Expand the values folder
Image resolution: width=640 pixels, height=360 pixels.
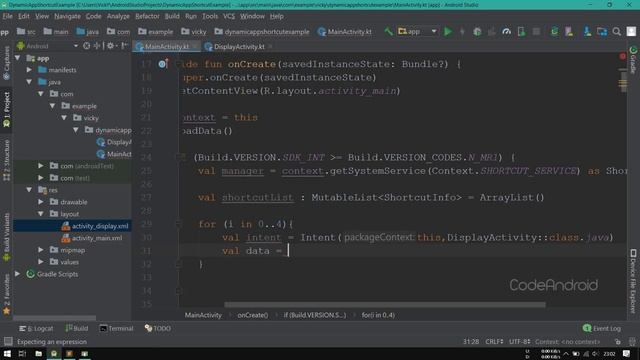click(41, 262)
